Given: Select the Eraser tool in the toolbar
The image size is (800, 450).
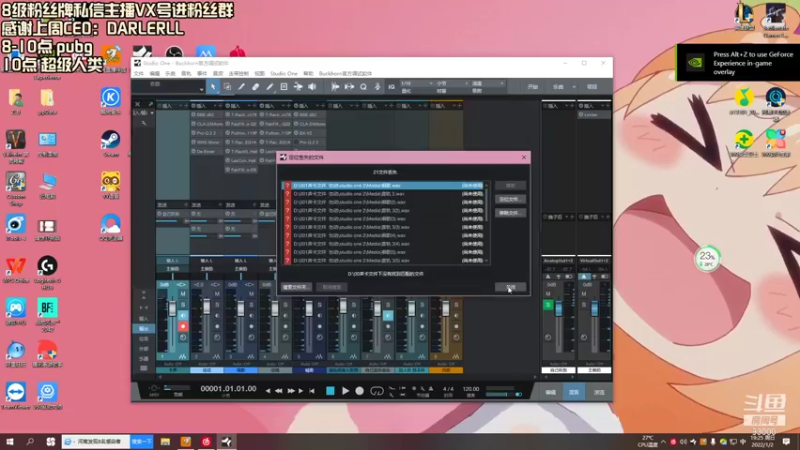Looking at the screenshot, I should pos(256,87).
